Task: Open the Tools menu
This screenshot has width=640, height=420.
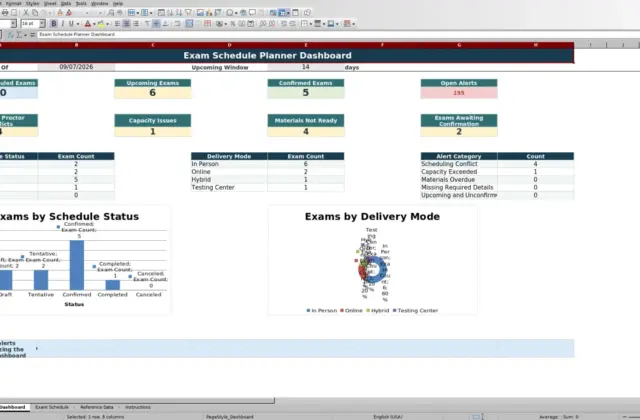Action: (81, 3)
